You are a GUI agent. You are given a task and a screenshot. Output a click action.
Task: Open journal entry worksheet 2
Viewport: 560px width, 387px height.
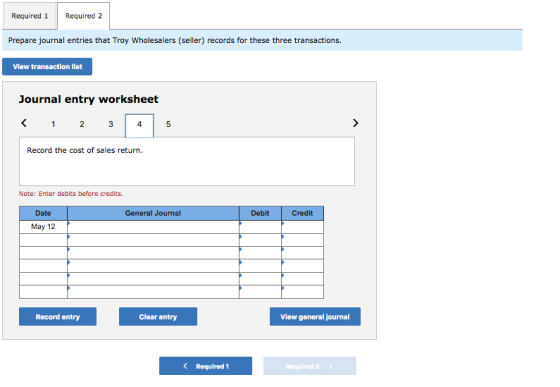point(82,124)
